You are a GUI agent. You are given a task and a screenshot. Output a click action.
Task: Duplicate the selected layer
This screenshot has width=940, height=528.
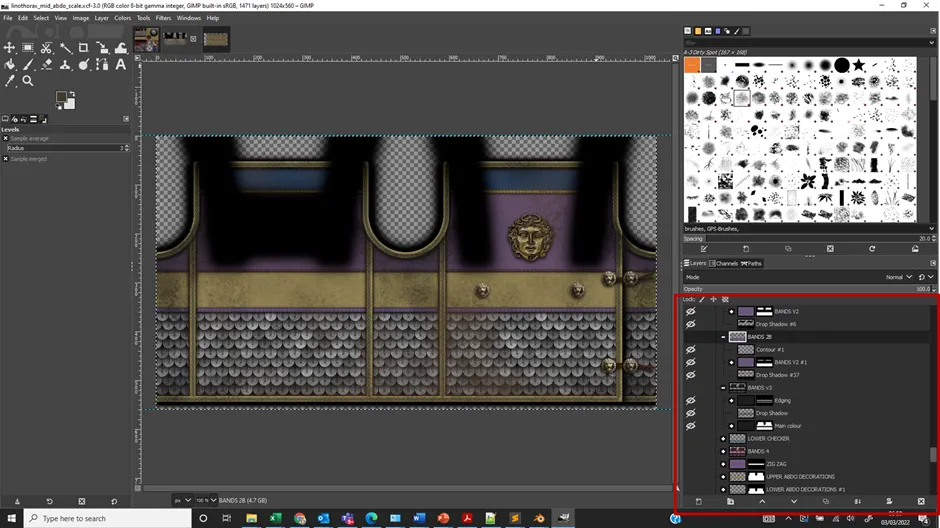(825, 502)
